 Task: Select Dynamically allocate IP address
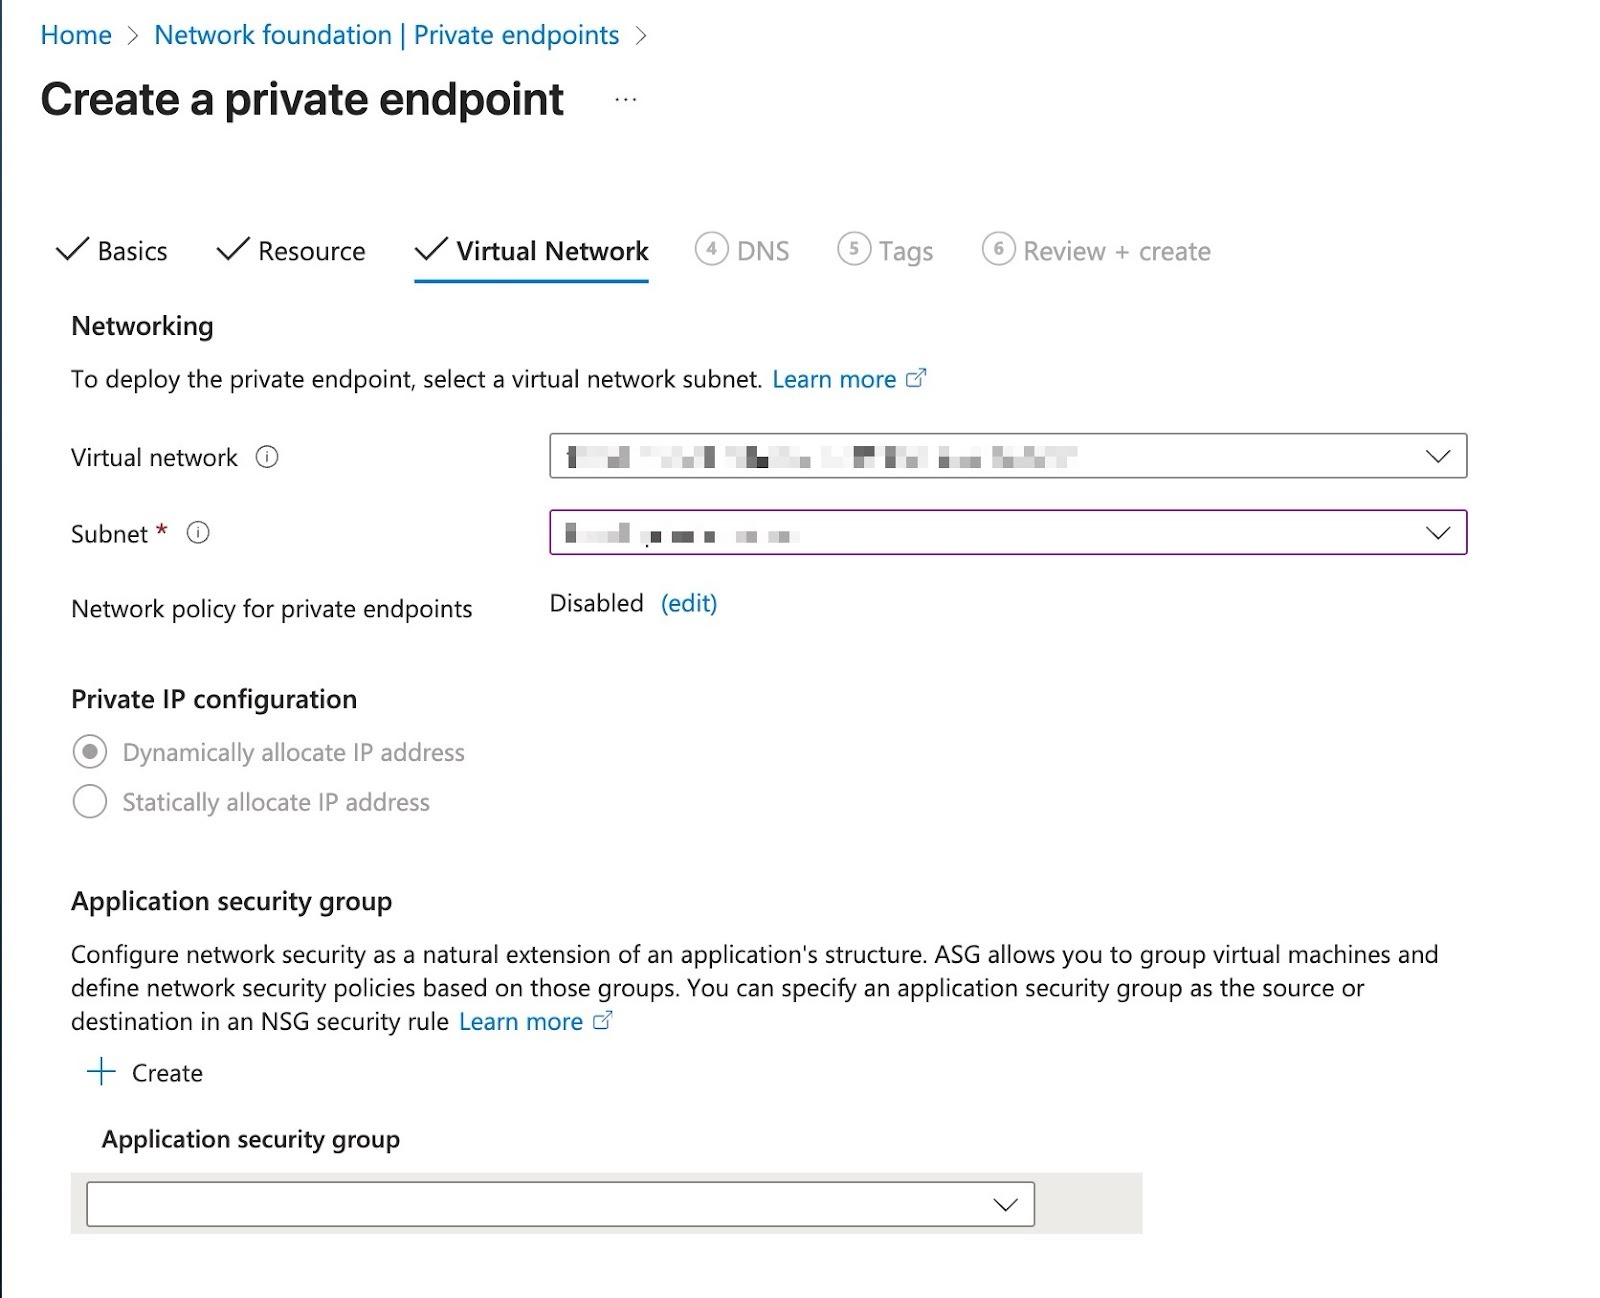(90, 752)
